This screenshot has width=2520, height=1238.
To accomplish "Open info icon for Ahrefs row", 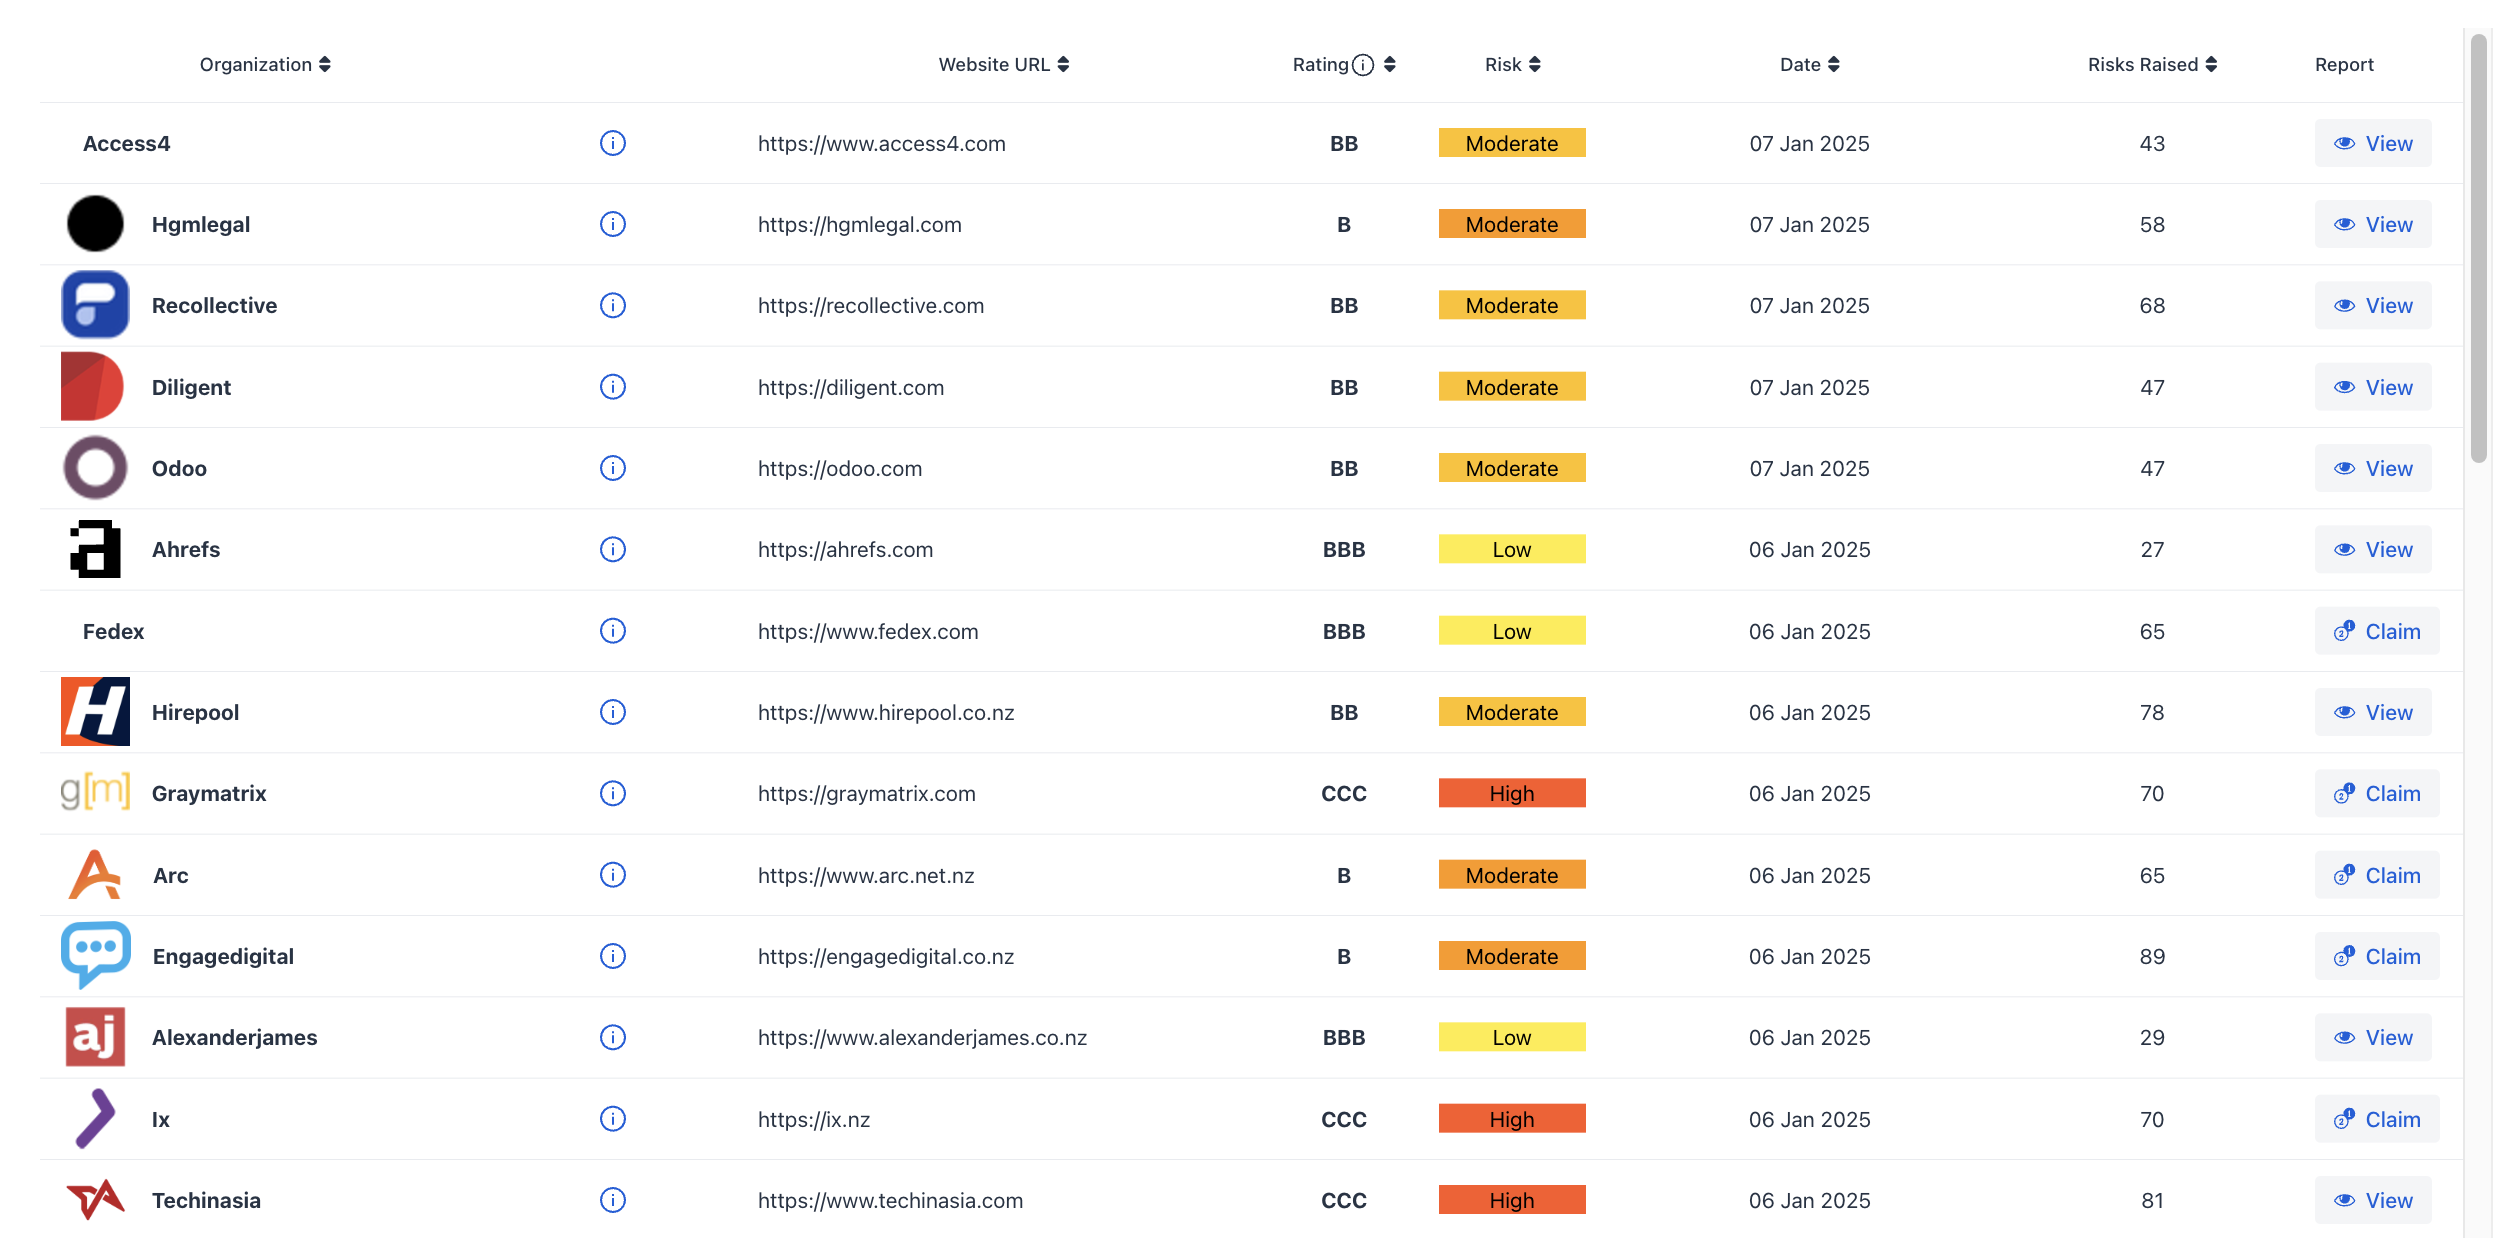I will click(x=613, y=549).
